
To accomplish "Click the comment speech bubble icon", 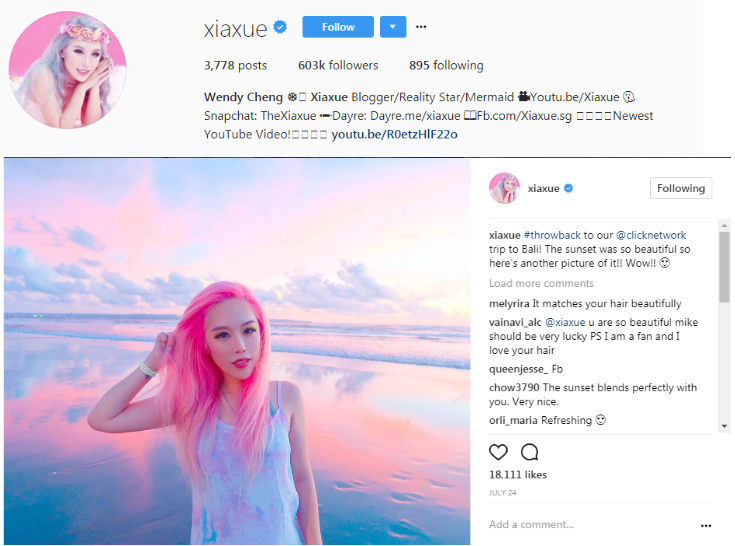I will point(530,452).
